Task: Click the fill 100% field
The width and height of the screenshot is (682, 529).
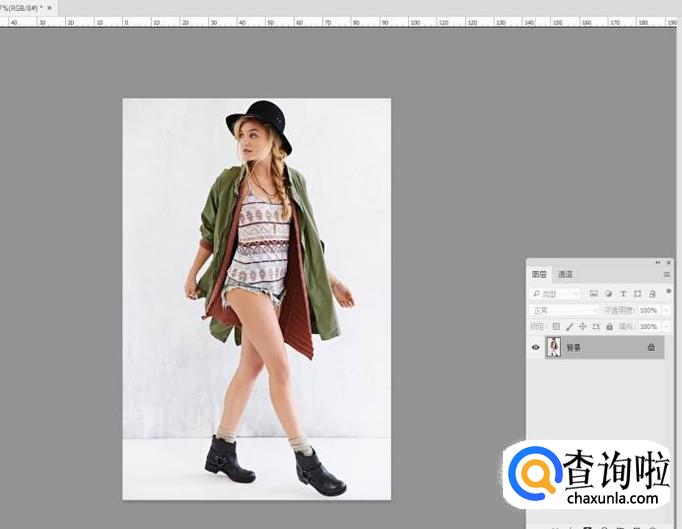Action: pyautogui.click(x=649, y=326)
